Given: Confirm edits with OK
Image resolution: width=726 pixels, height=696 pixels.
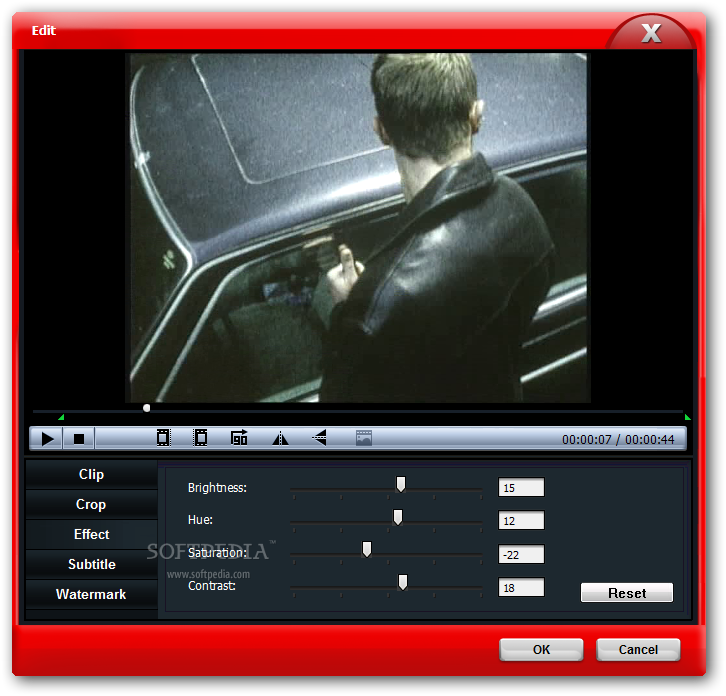Looking at the screenshot, I should coord(541,650).
